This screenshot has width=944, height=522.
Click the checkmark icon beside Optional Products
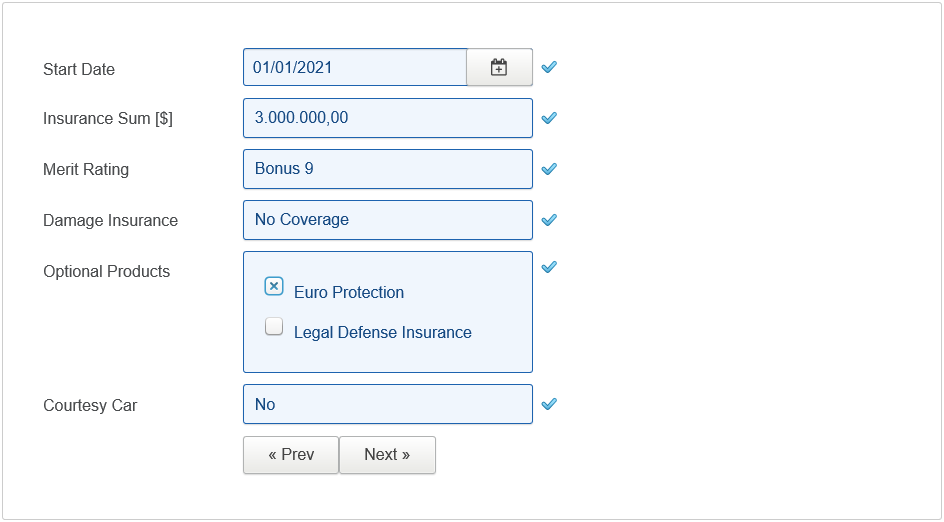point(549,267)
